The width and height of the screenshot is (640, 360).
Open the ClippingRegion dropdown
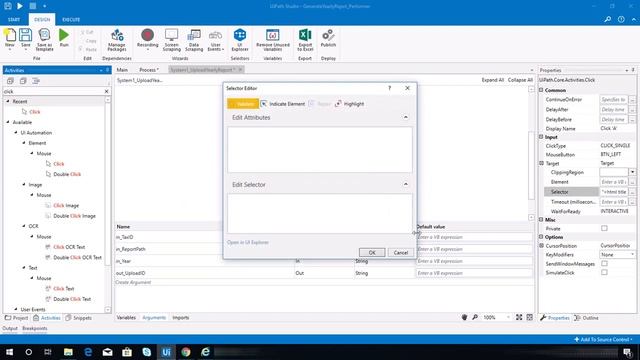632,172
